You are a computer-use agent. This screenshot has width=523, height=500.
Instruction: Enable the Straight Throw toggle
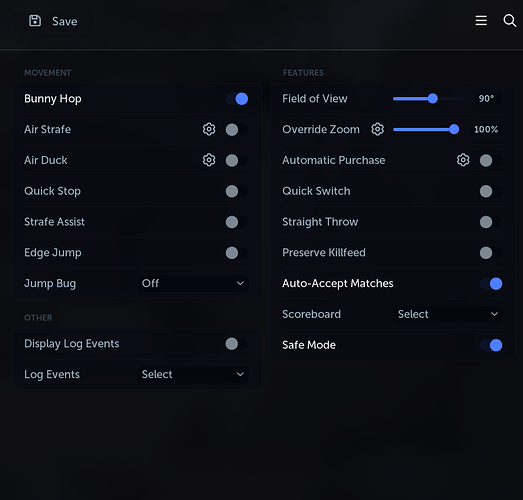[491, 222]
